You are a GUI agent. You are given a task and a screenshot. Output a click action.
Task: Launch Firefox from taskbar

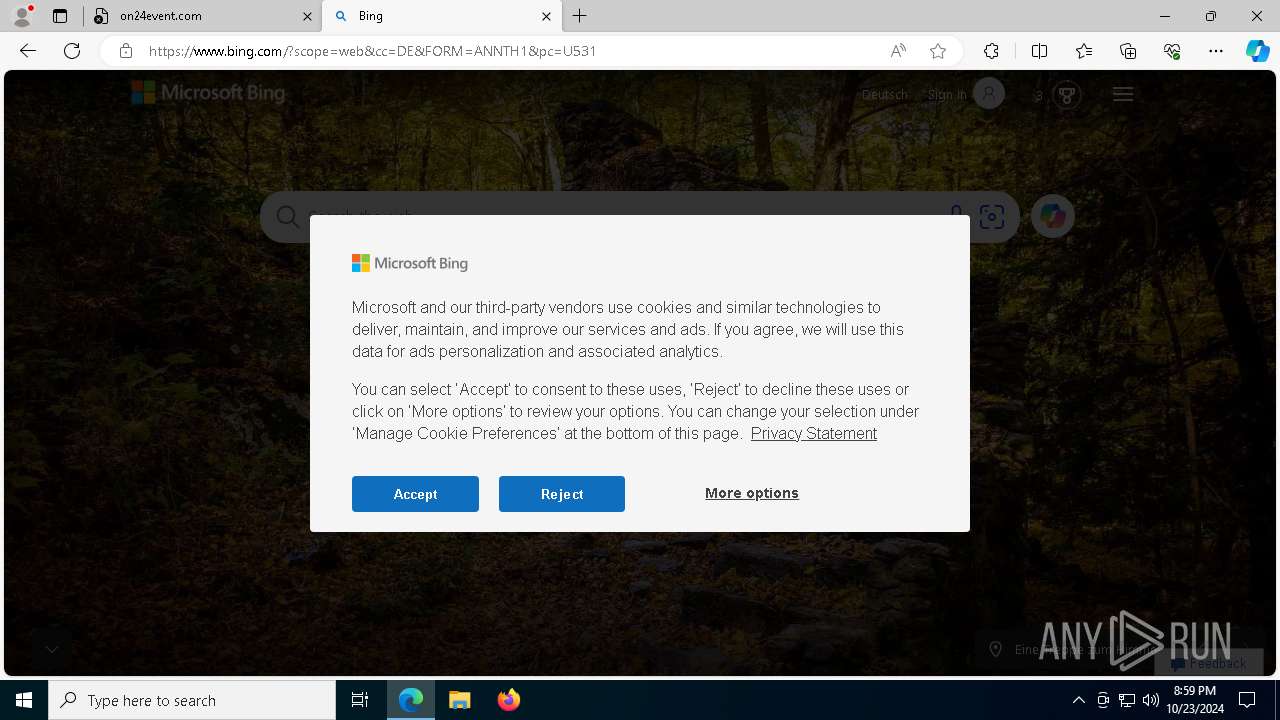pyautogui.click(x=508, y=700)
